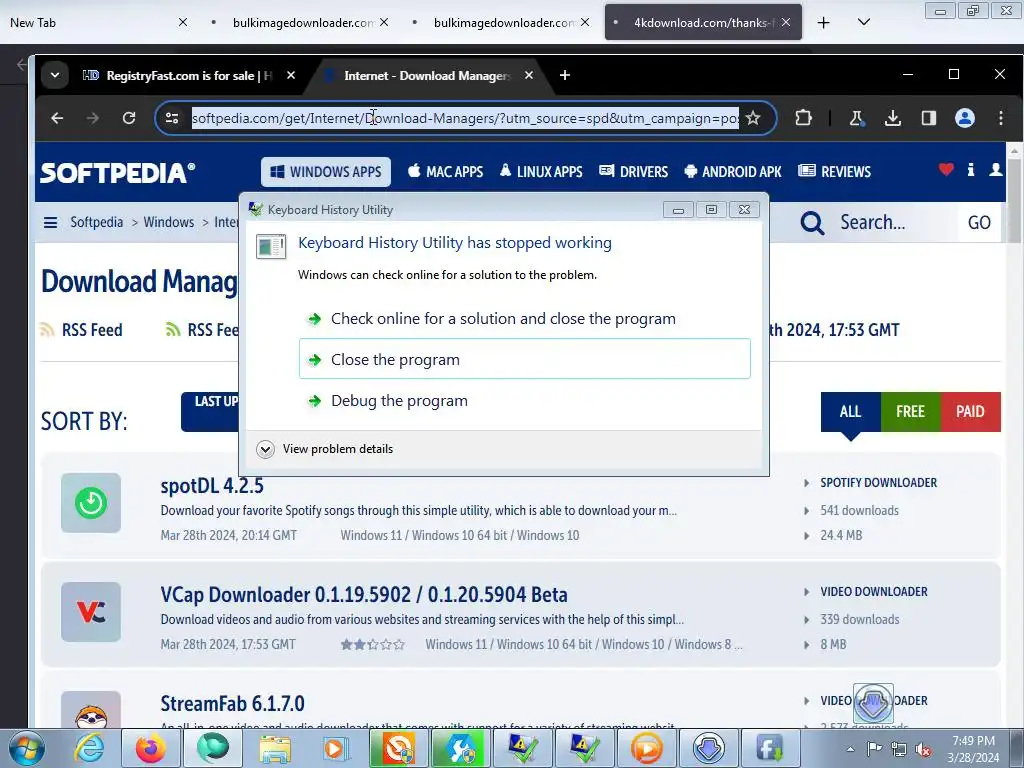
Task: Click the LAST UPDATED sort button
Action: tap(210, 411)
